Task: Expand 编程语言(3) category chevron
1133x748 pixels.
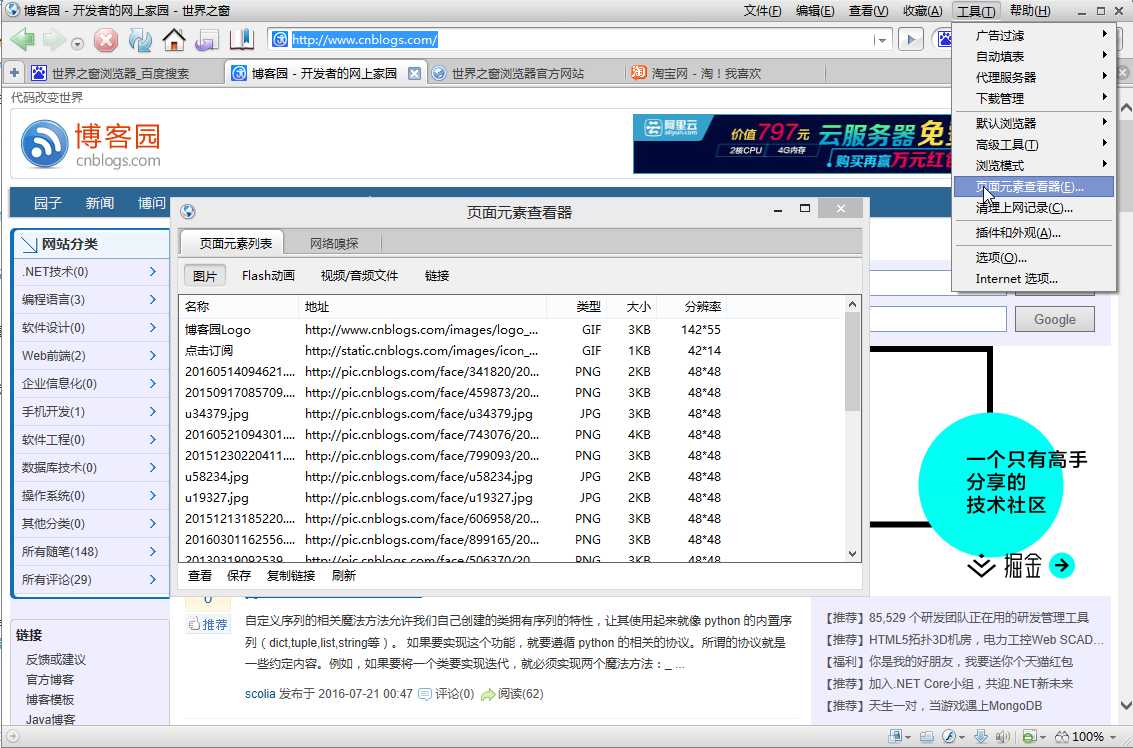Action: pyautogui.click(x=152, y=299)
